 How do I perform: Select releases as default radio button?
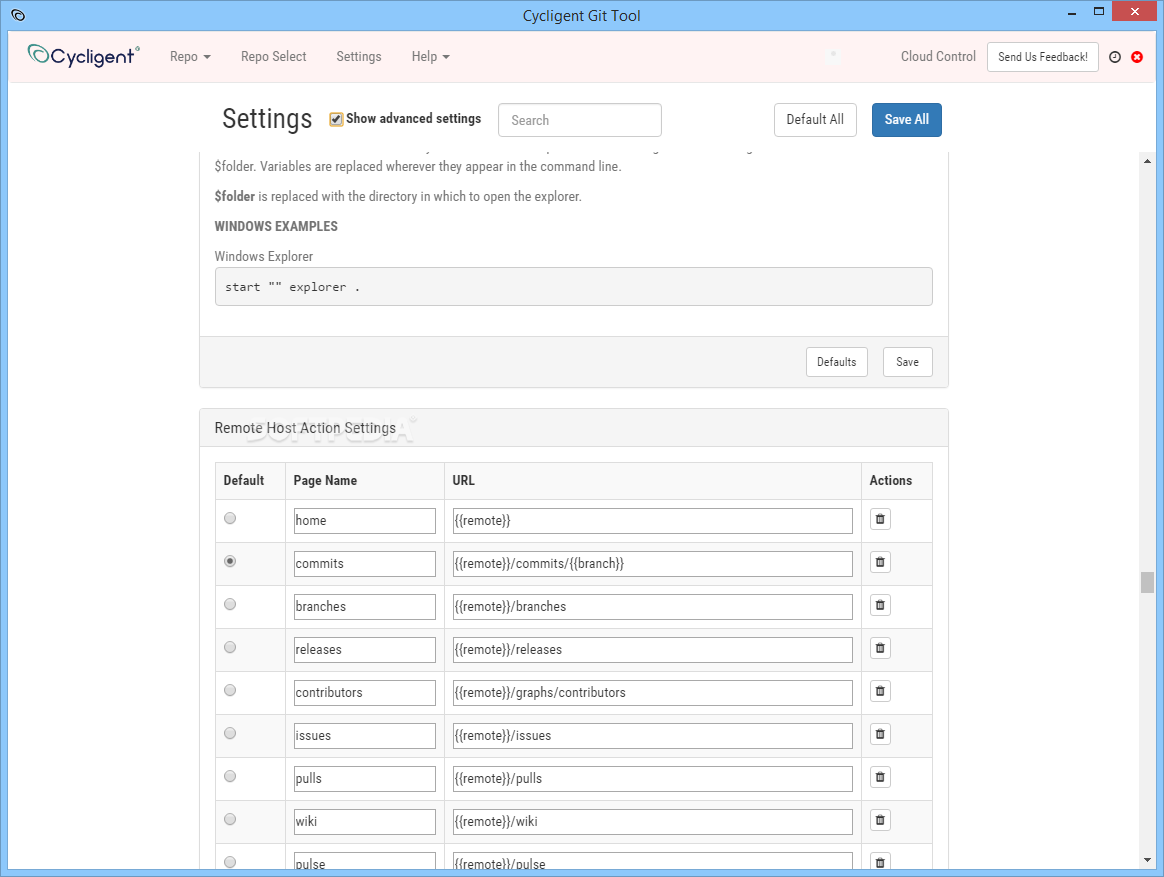coord(230,647)
